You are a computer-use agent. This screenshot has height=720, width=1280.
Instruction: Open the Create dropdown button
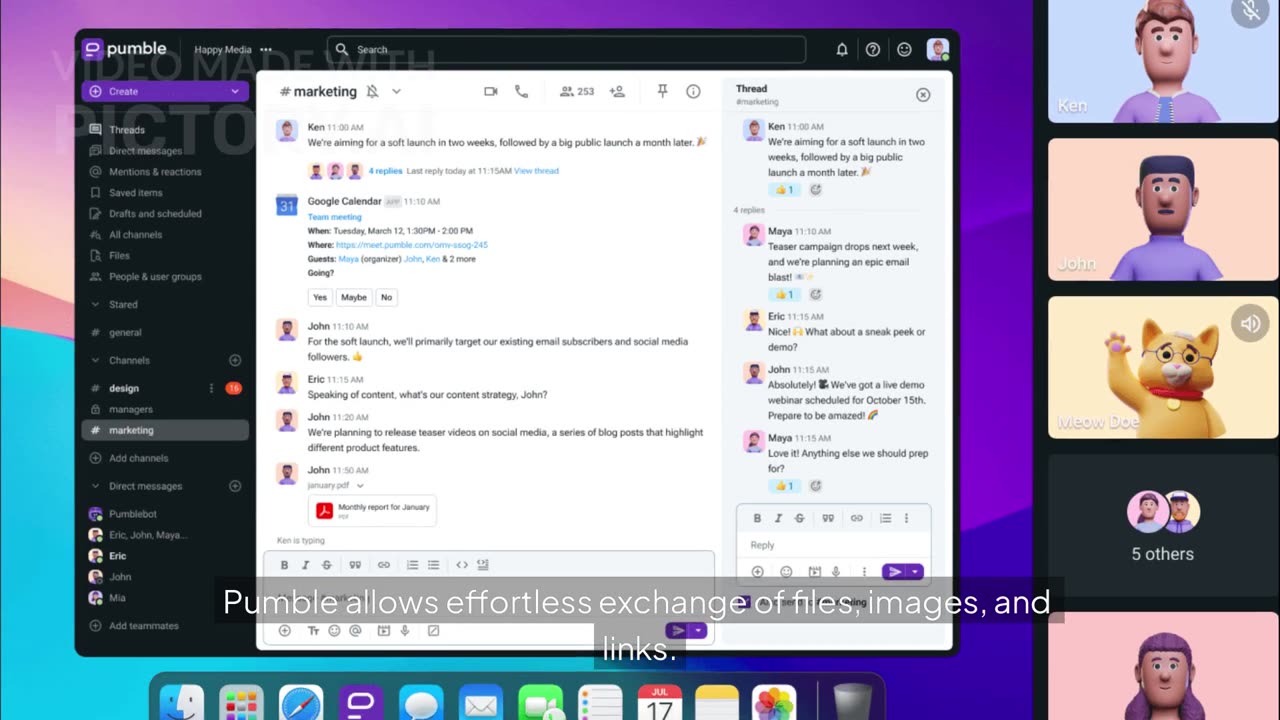pos(165,91)
